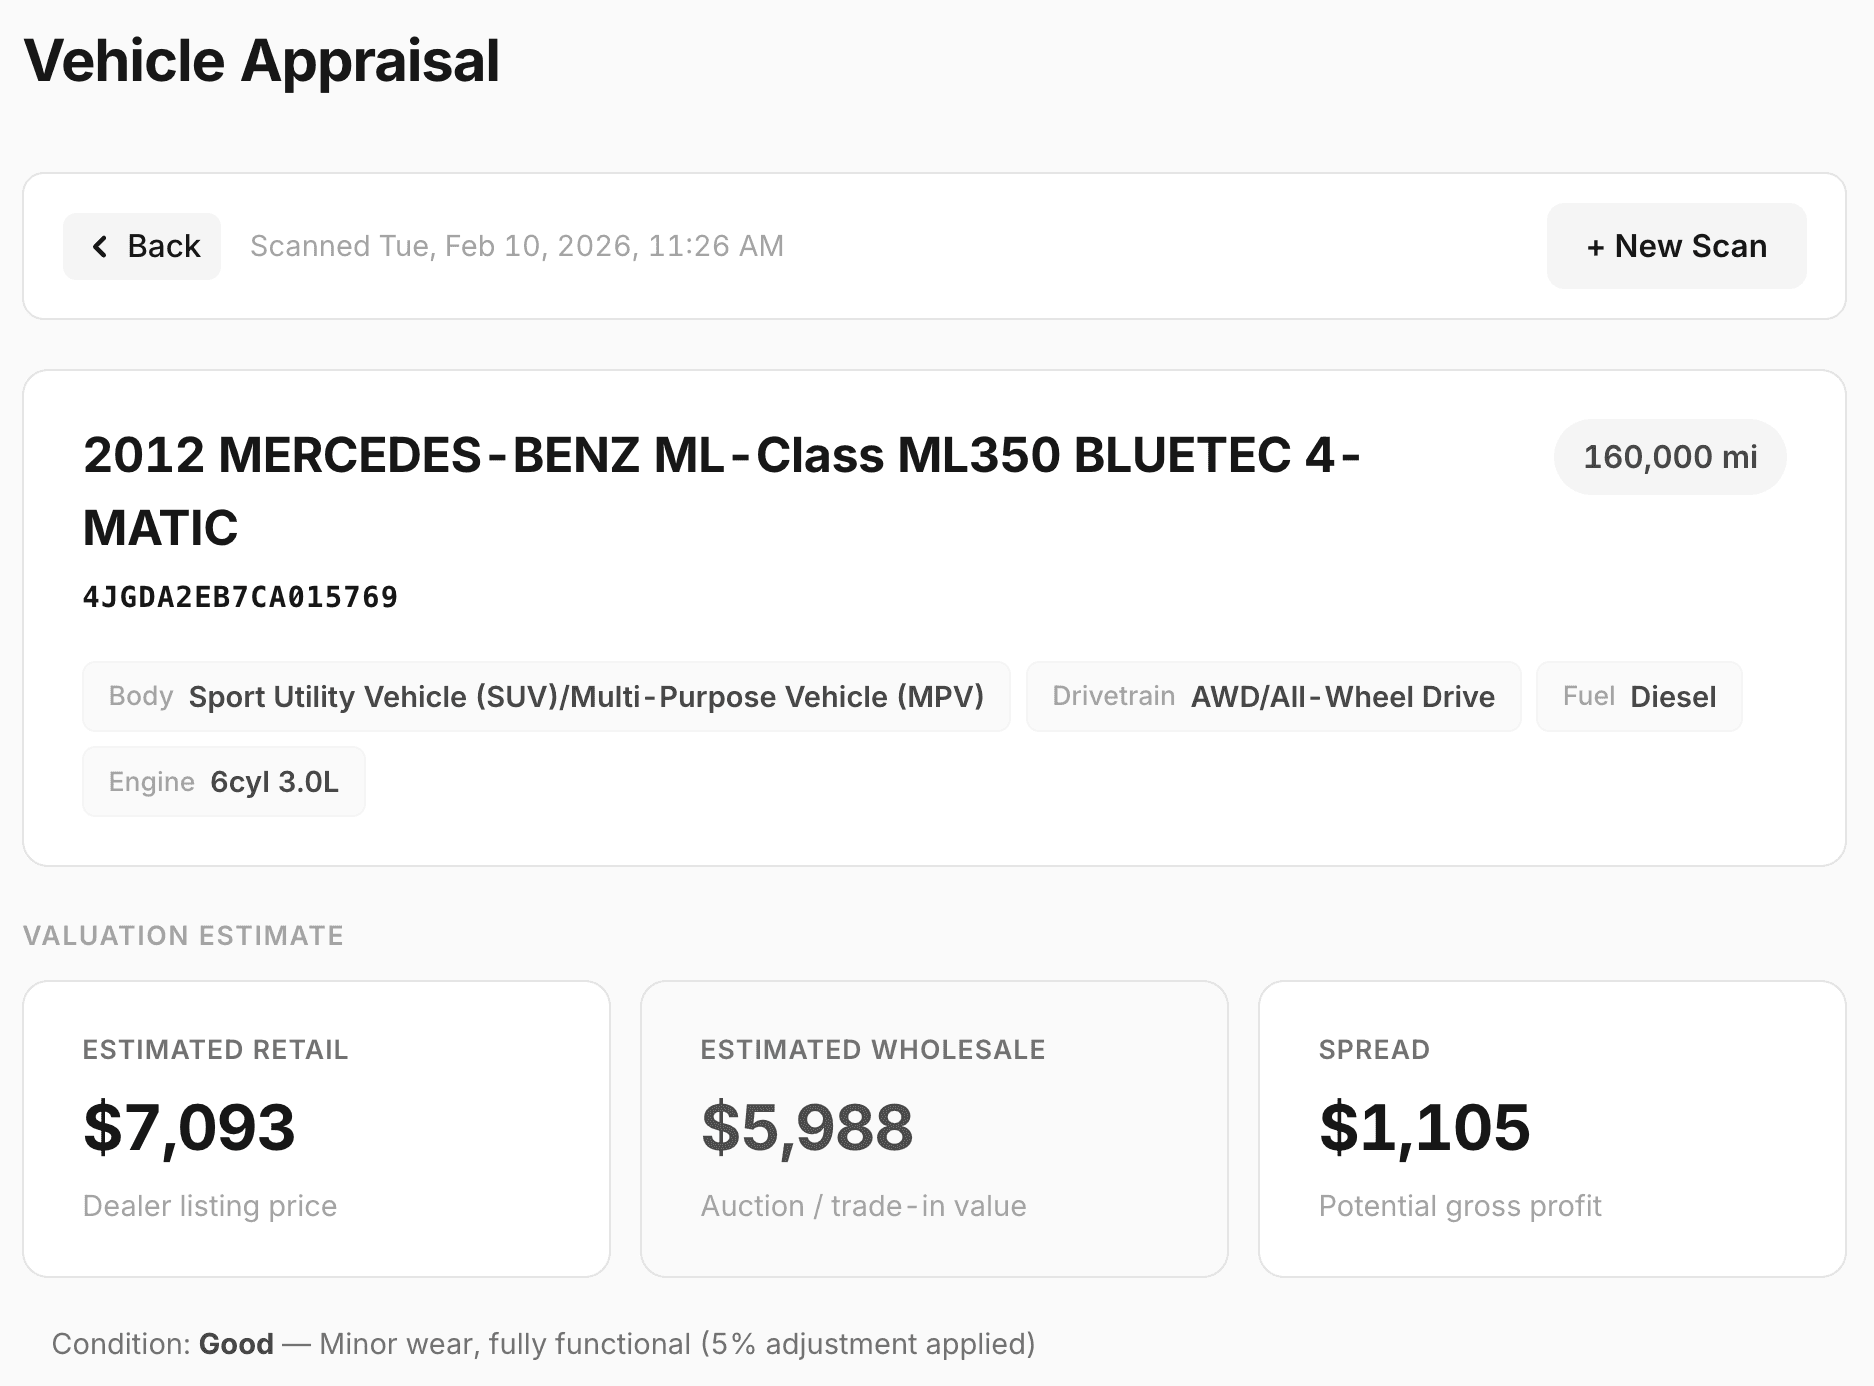1874x1386 pixels.
Task: Start a New Scan
Action: [1676, 246]
